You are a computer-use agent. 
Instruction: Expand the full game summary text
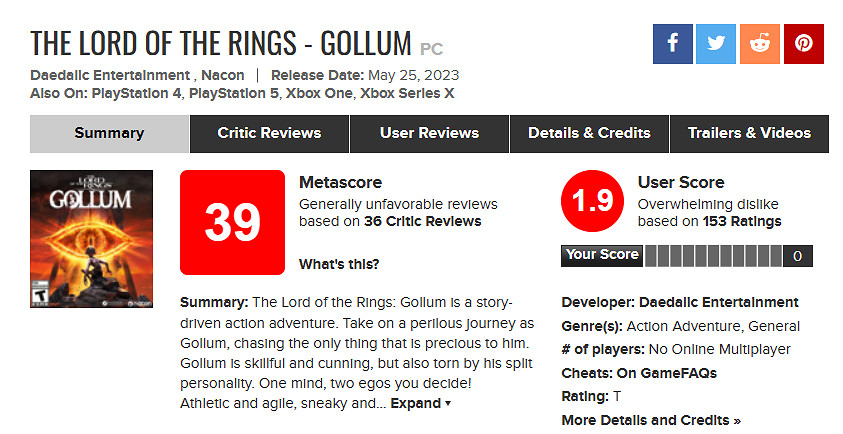[x=420, y=403]
